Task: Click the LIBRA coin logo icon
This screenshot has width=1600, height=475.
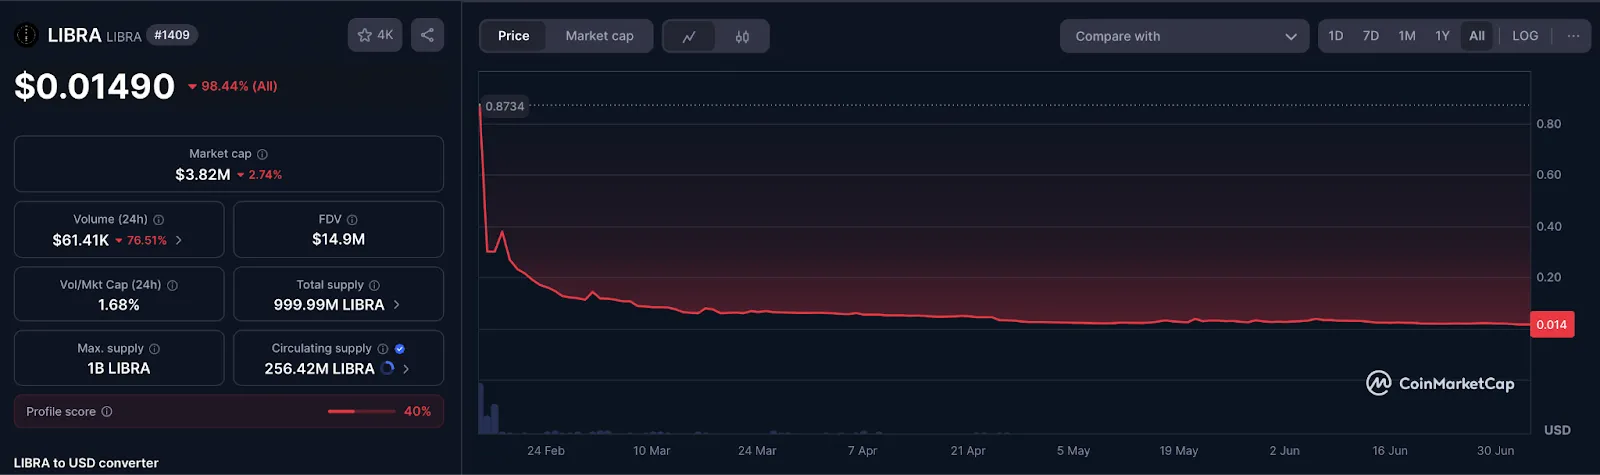Action: [x=25, y=35]
